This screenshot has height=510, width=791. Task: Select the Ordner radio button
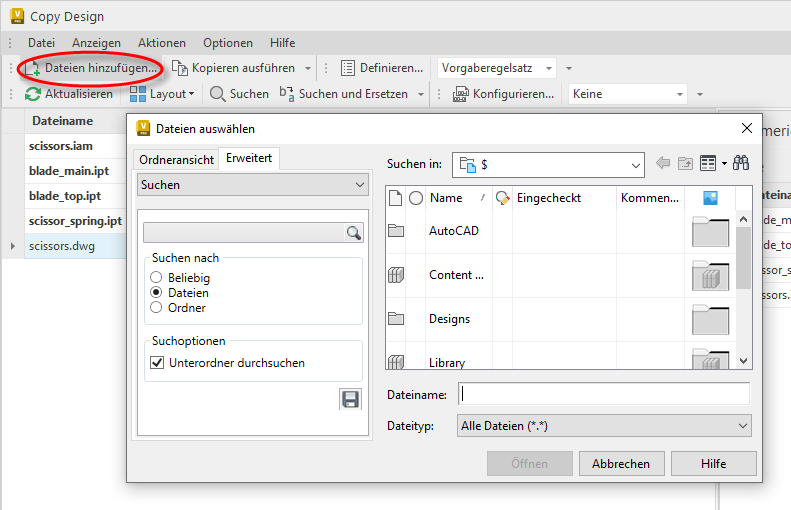tap(156, 308)
